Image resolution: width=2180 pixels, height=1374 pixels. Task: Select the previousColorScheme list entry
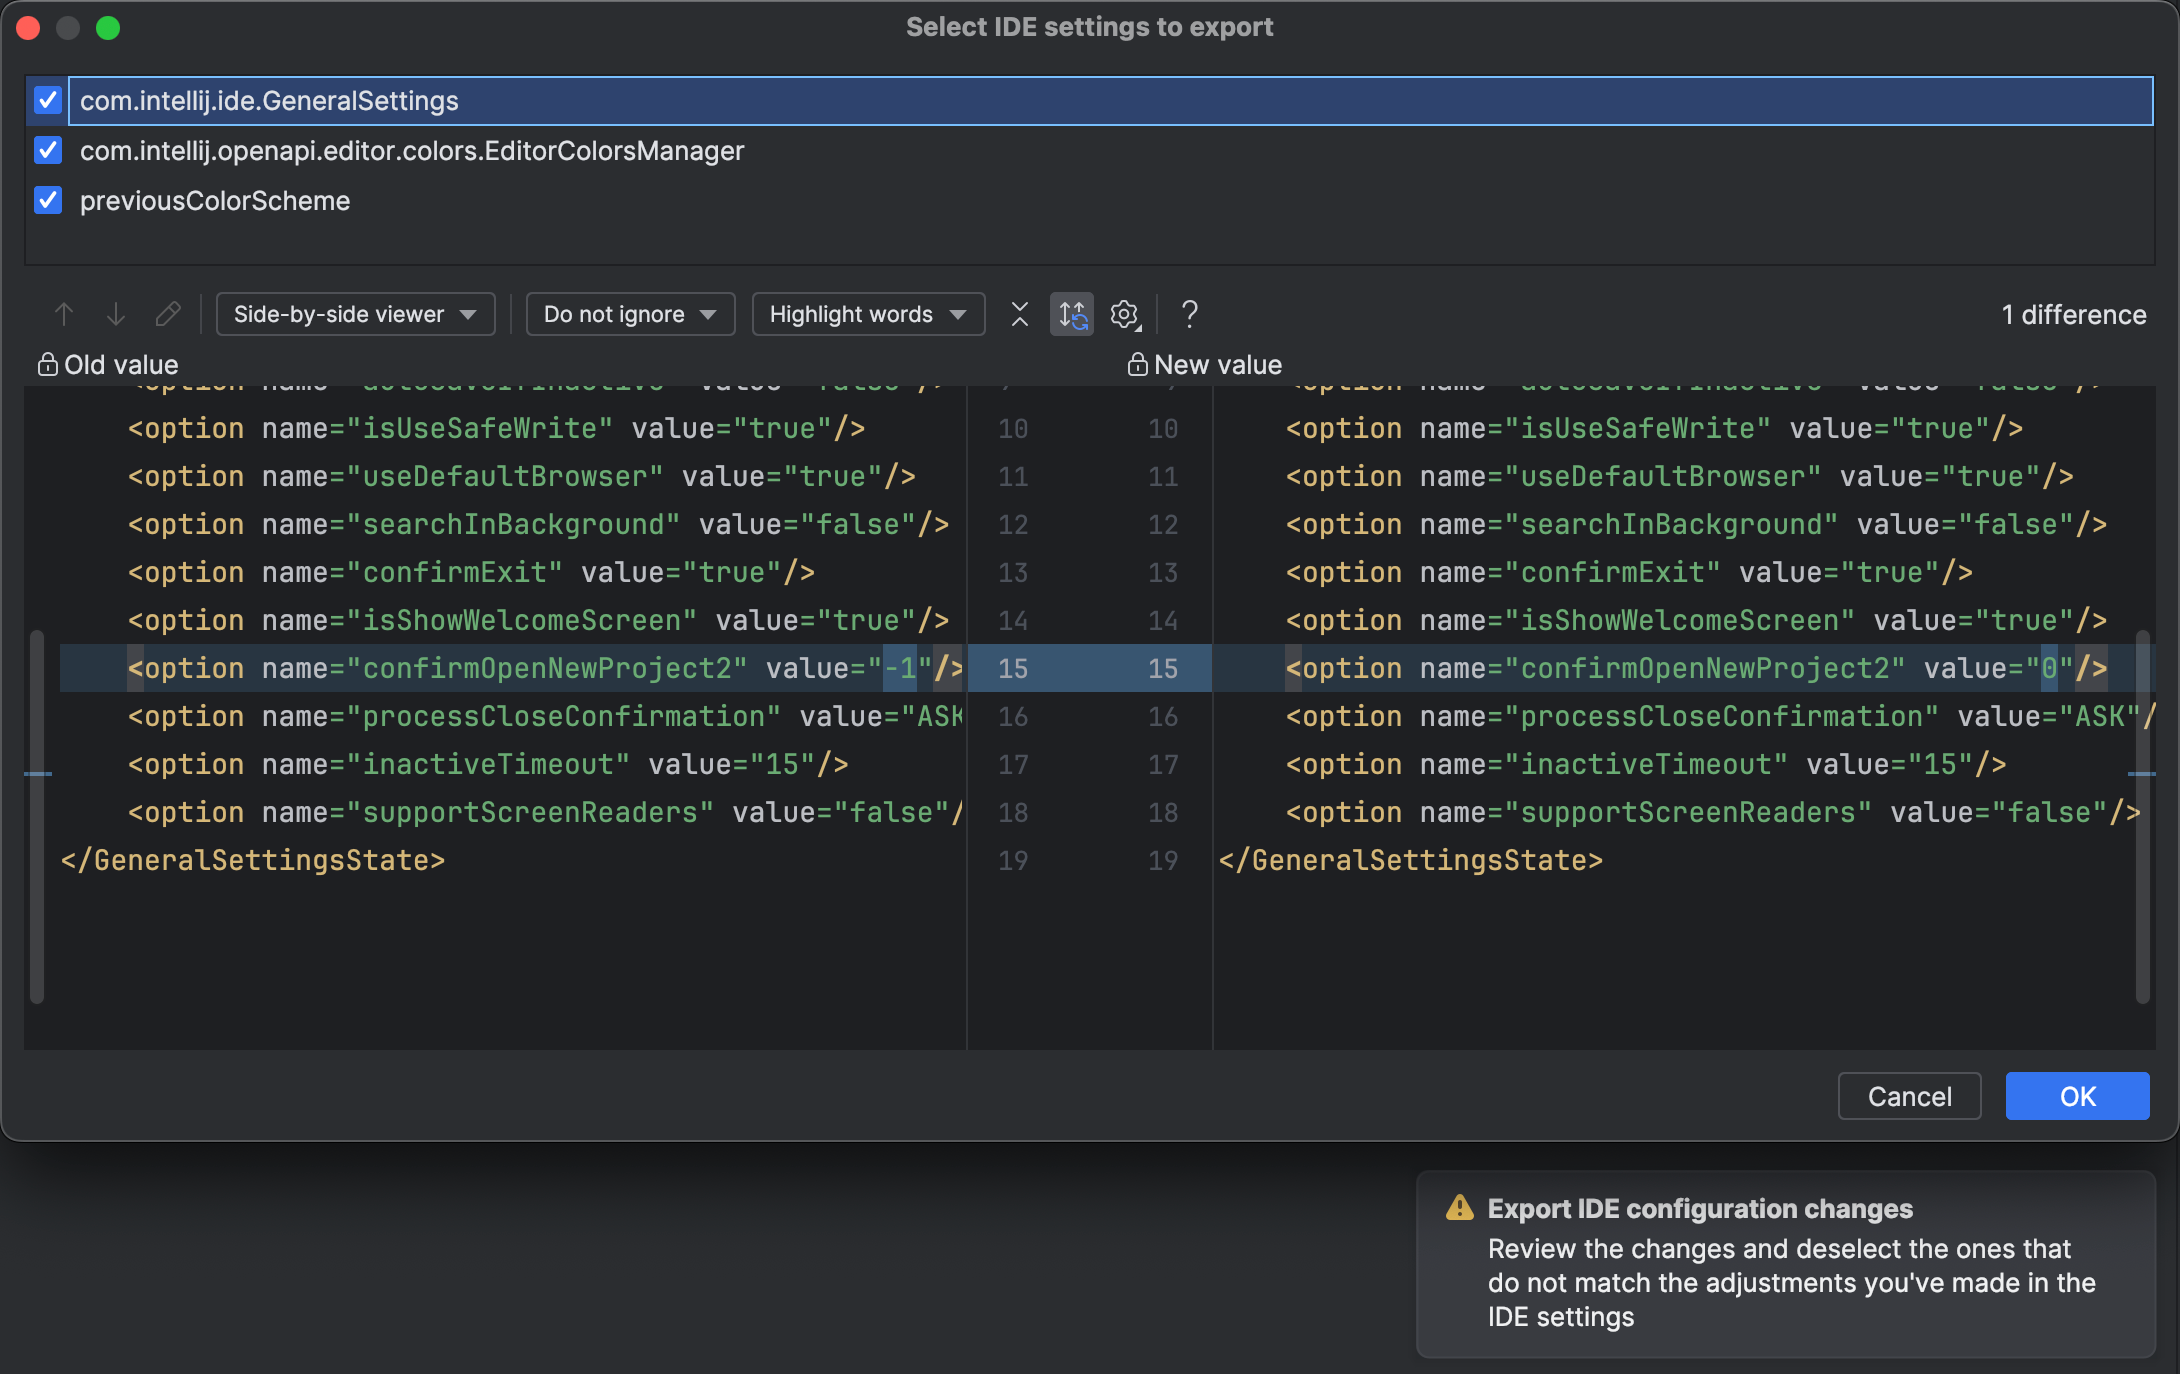pos(215,200)
